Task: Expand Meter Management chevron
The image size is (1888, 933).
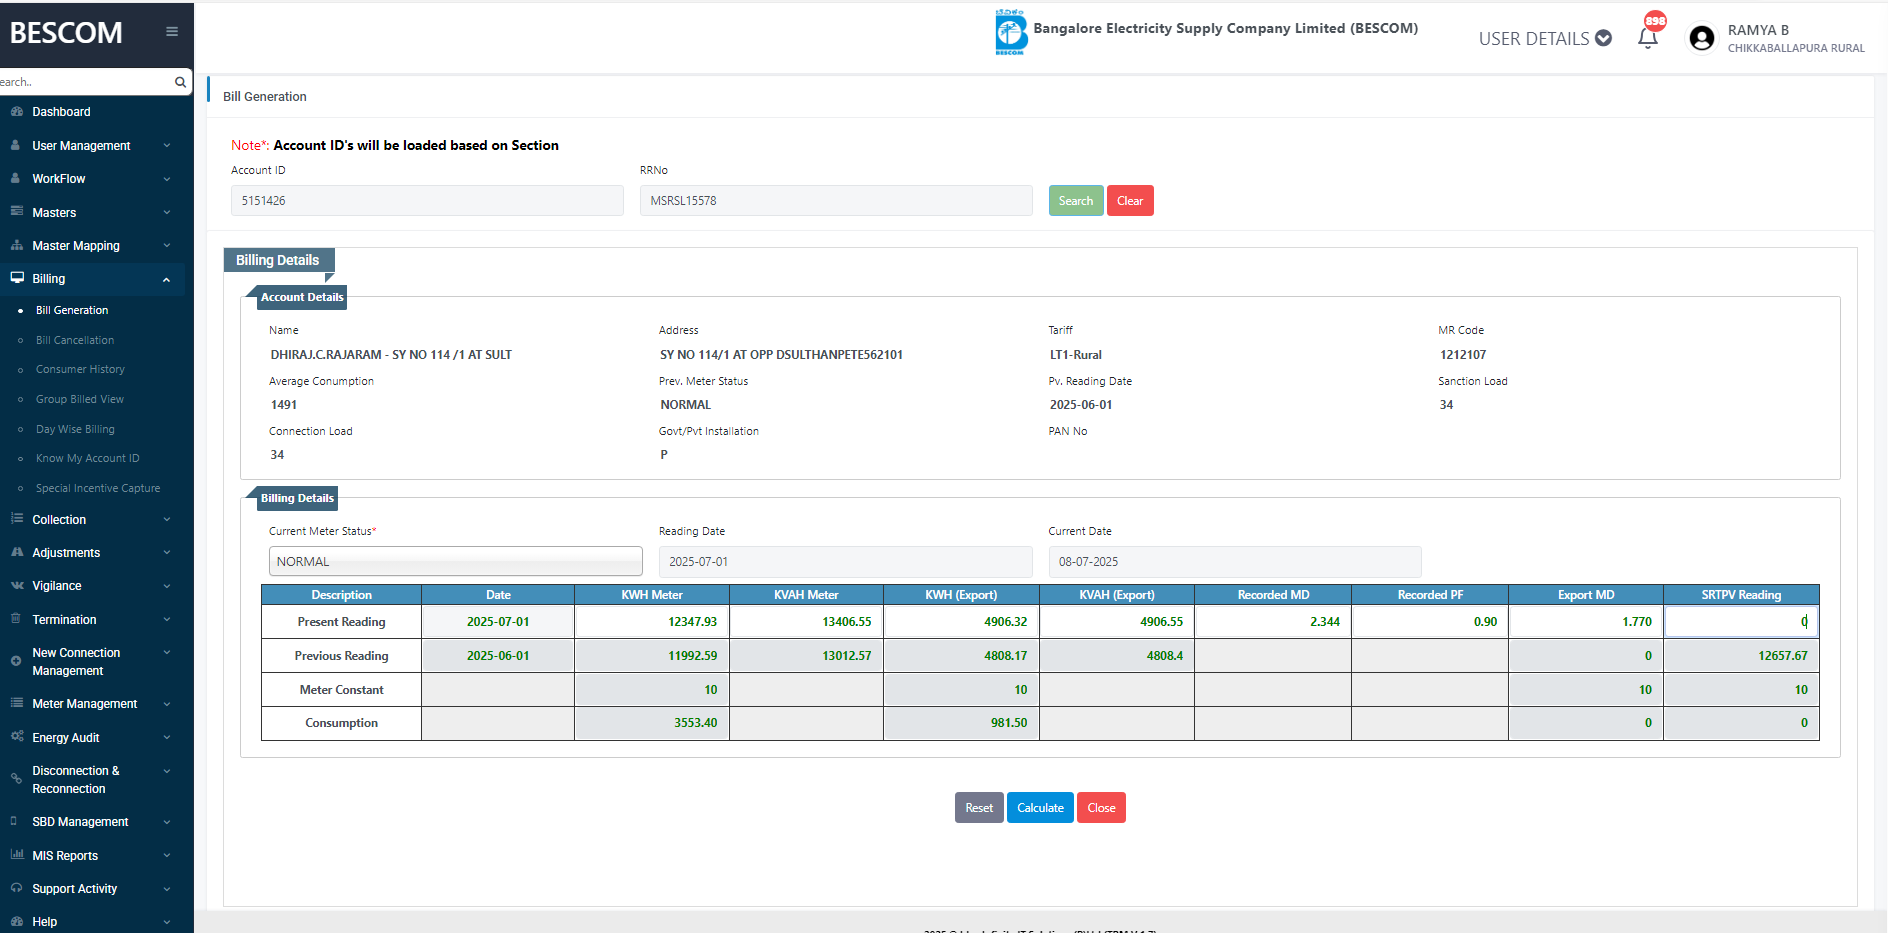Action: coord(167,704)
